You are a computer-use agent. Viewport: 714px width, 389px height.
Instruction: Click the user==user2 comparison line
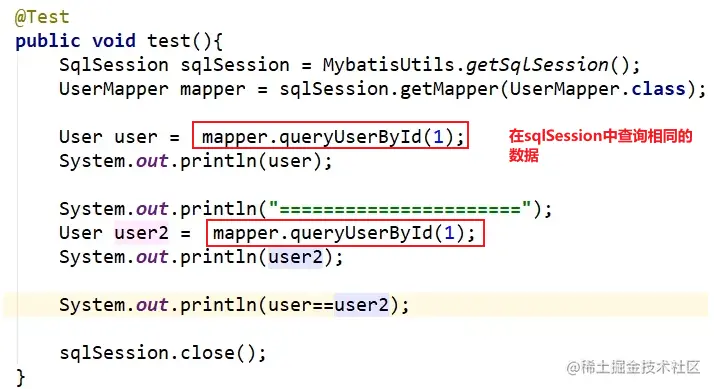235,305
